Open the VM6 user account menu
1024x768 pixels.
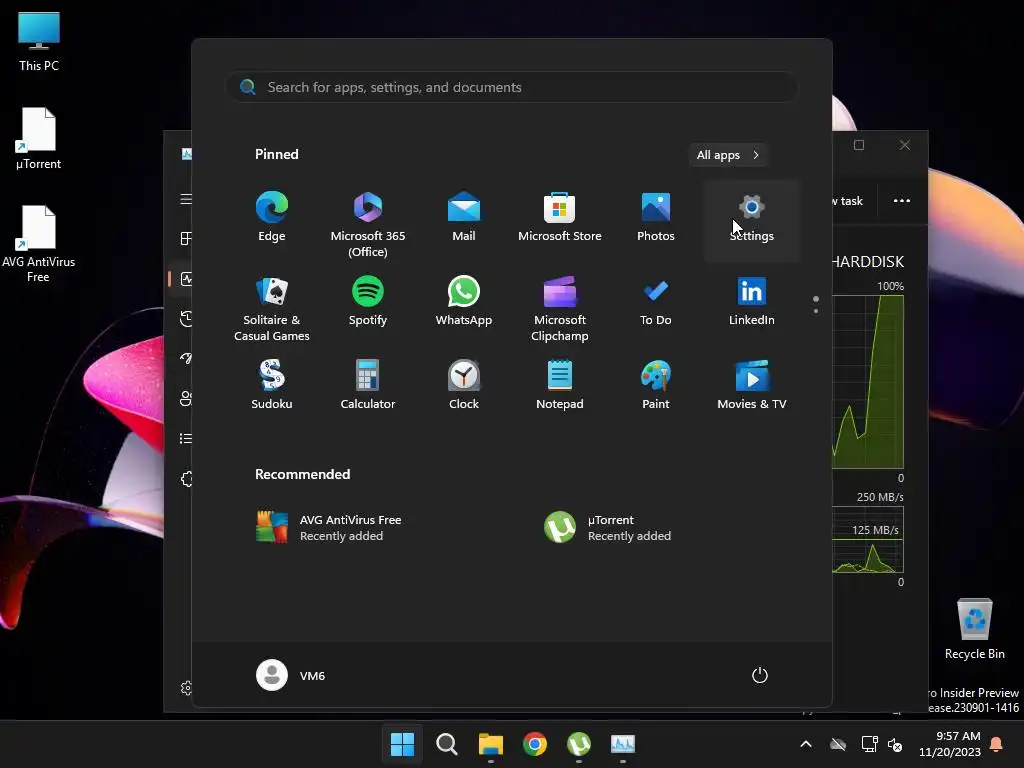point(291,675)
